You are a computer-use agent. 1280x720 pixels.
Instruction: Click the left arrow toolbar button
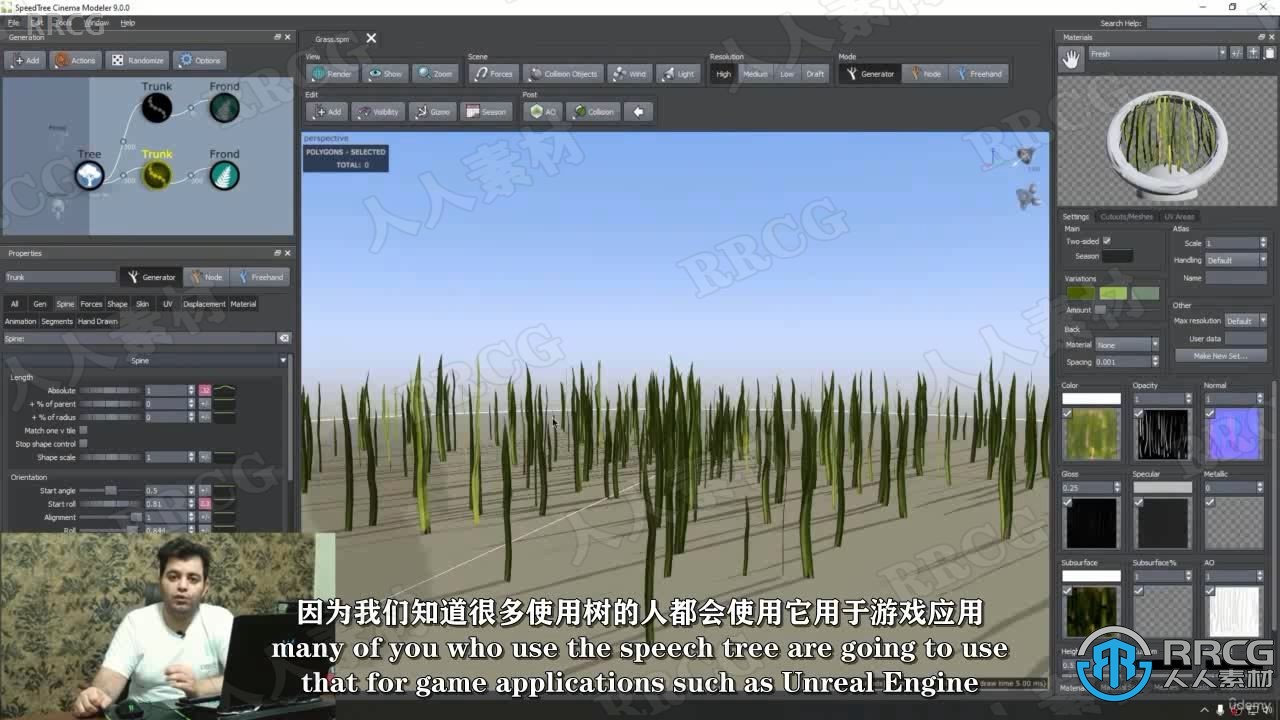[x=638, y=112]
